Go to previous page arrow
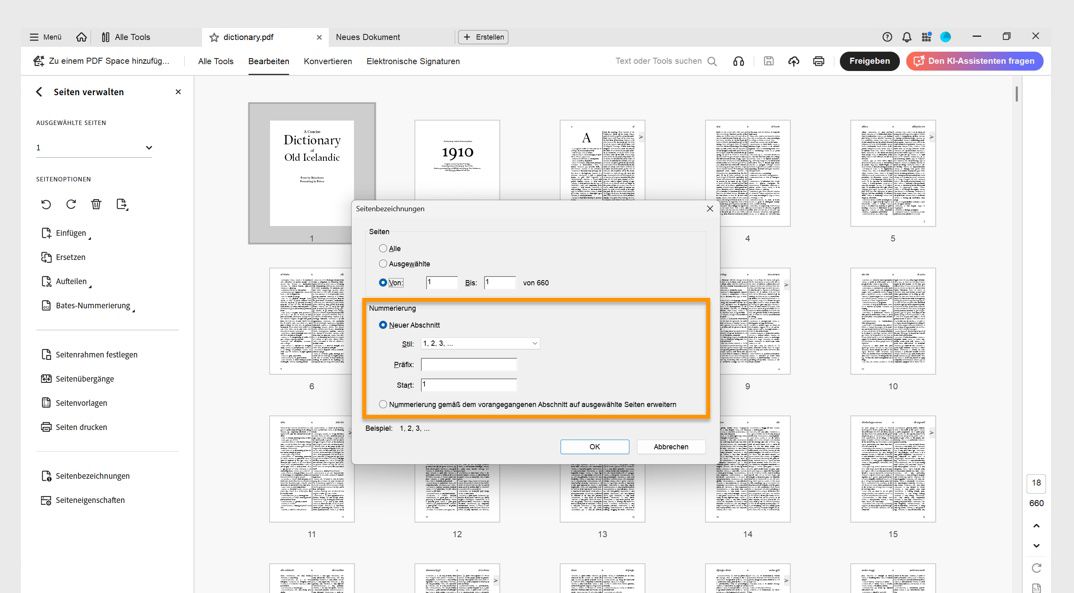Viewport: 1074px width, 593px height. 1036,526
